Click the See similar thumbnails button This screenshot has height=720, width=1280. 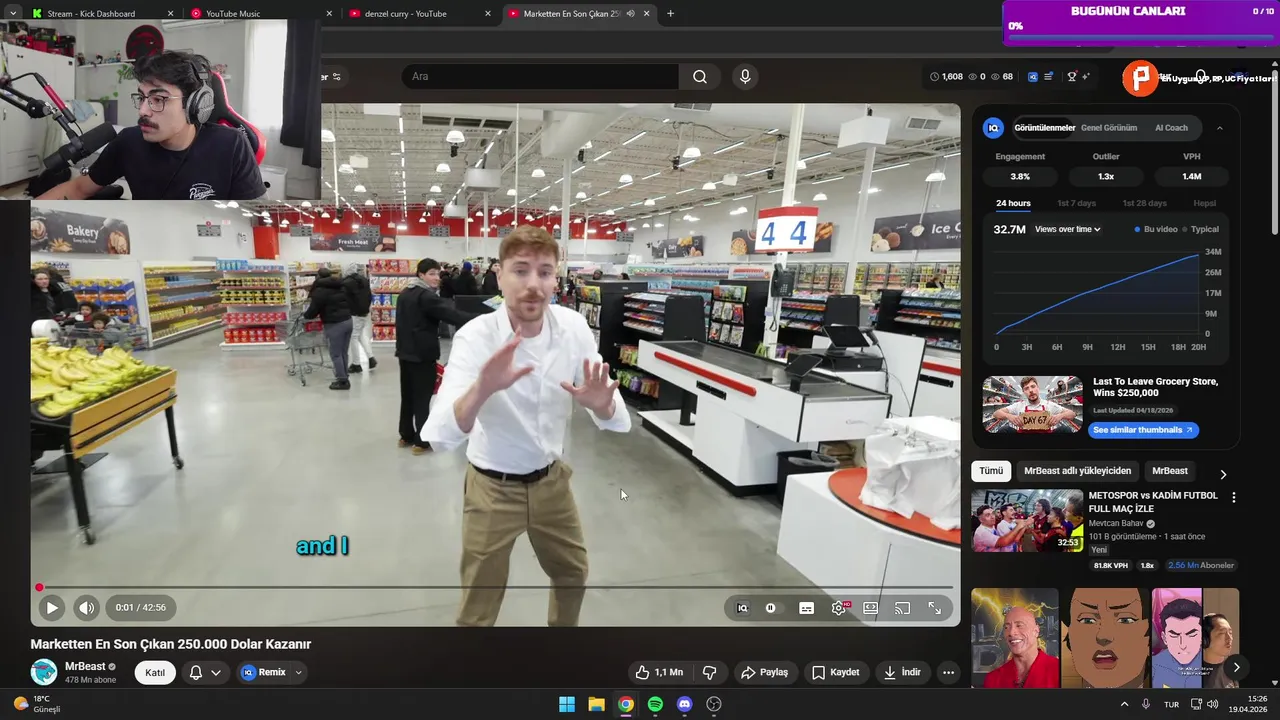point(1143,430)
